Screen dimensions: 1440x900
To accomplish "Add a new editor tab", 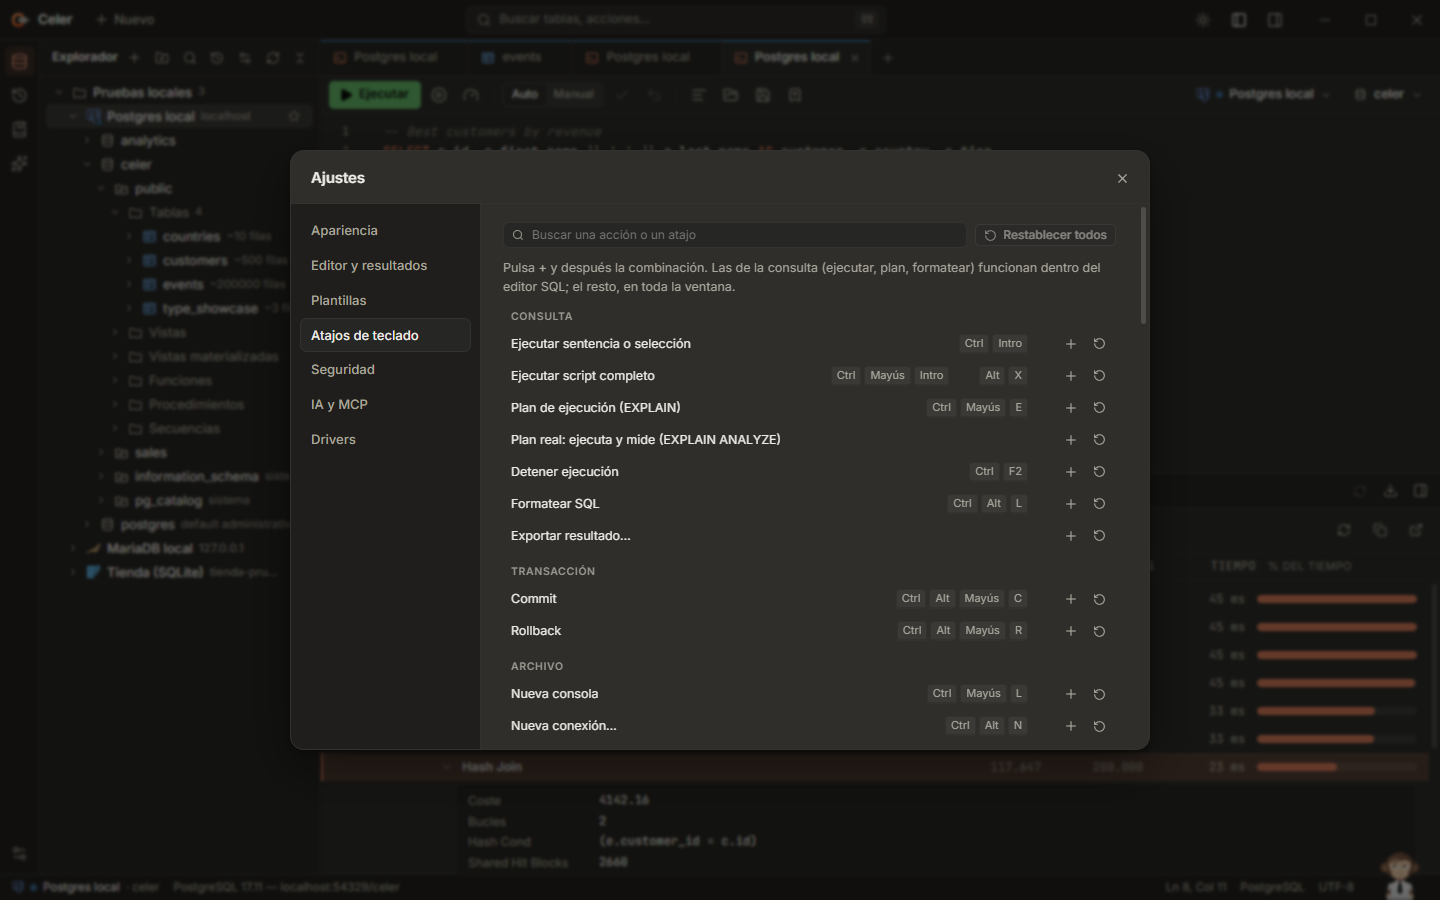I will (887, 58).
